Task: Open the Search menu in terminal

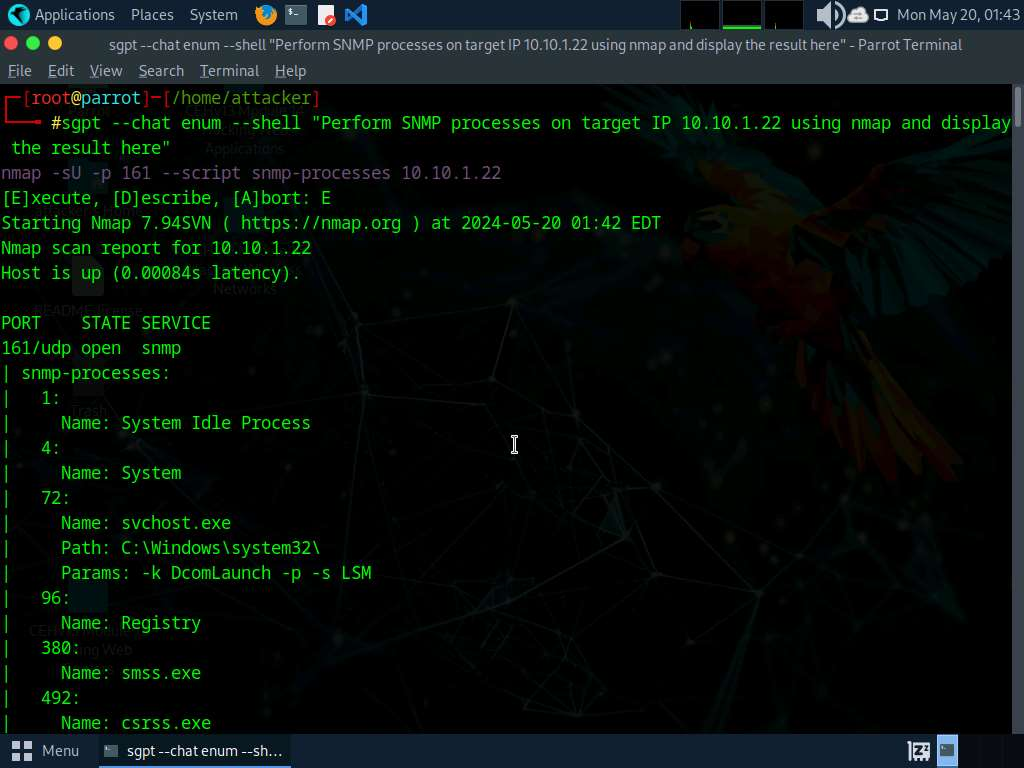Action: tap(161, 71)
